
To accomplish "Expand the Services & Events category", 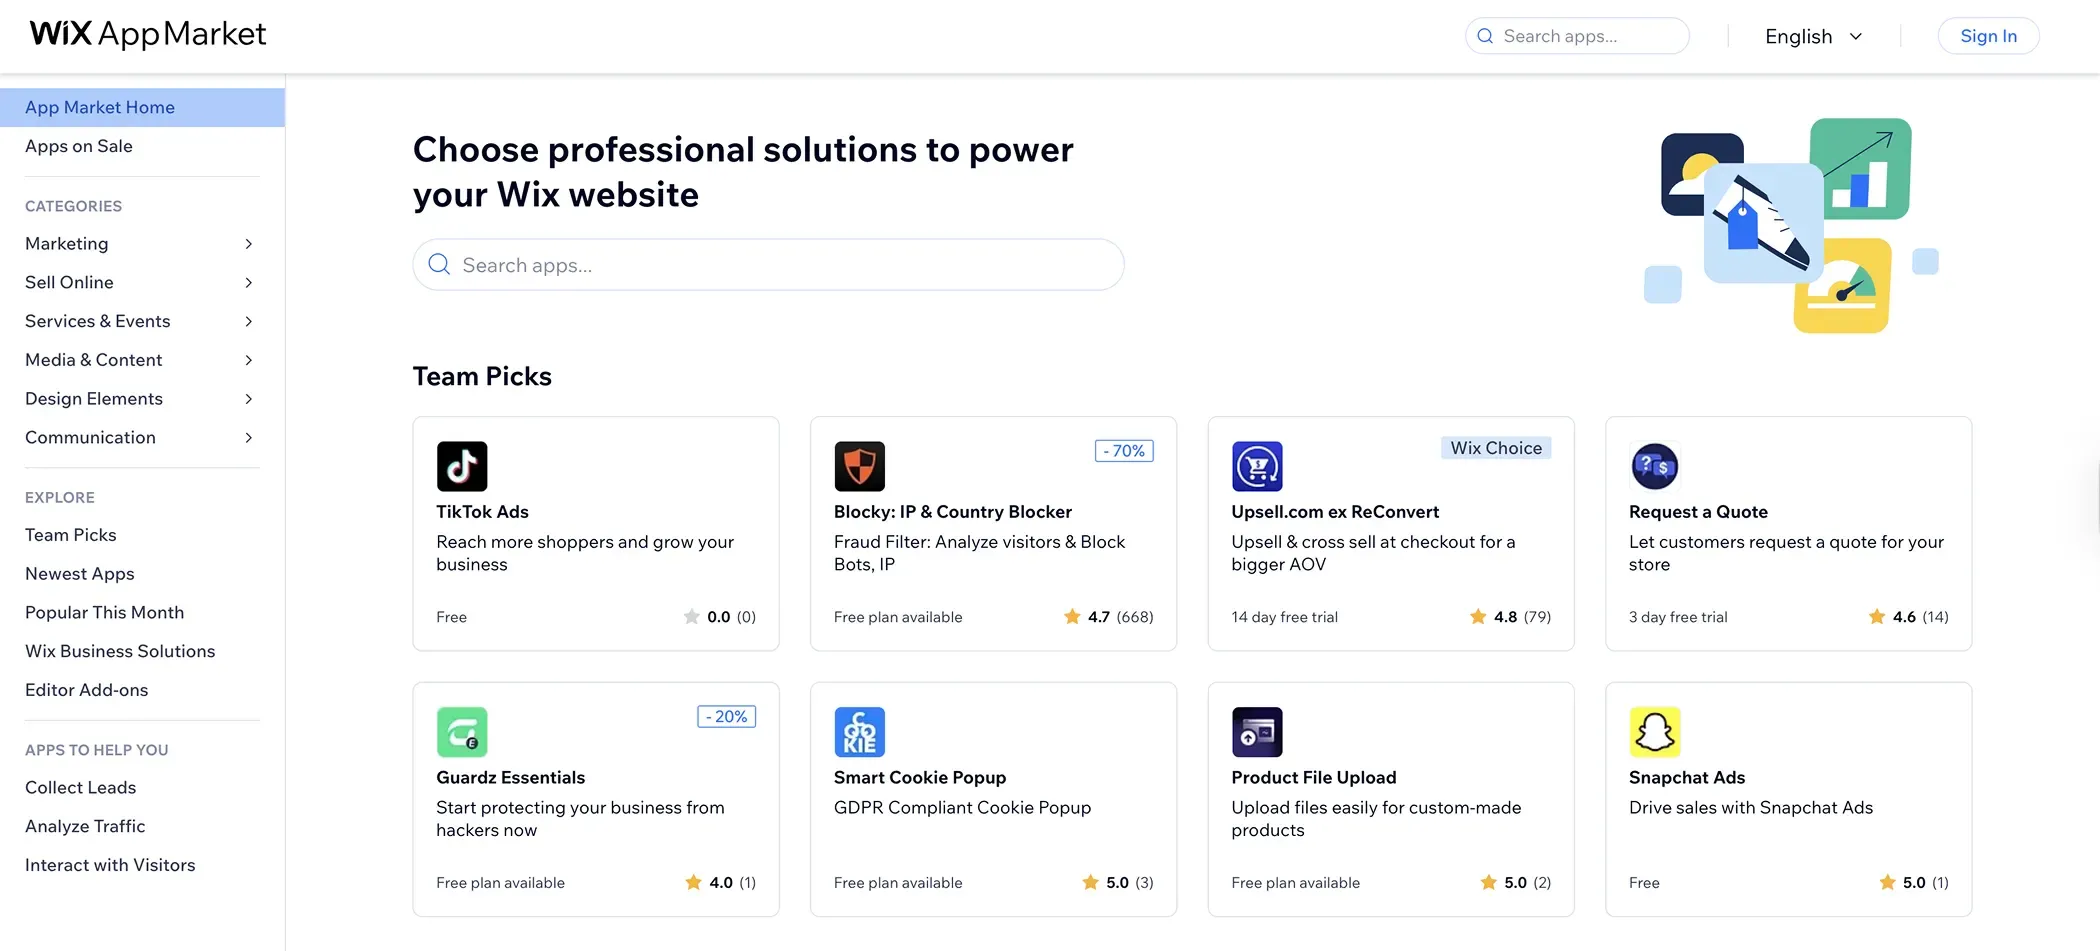I will click(97, 321).
